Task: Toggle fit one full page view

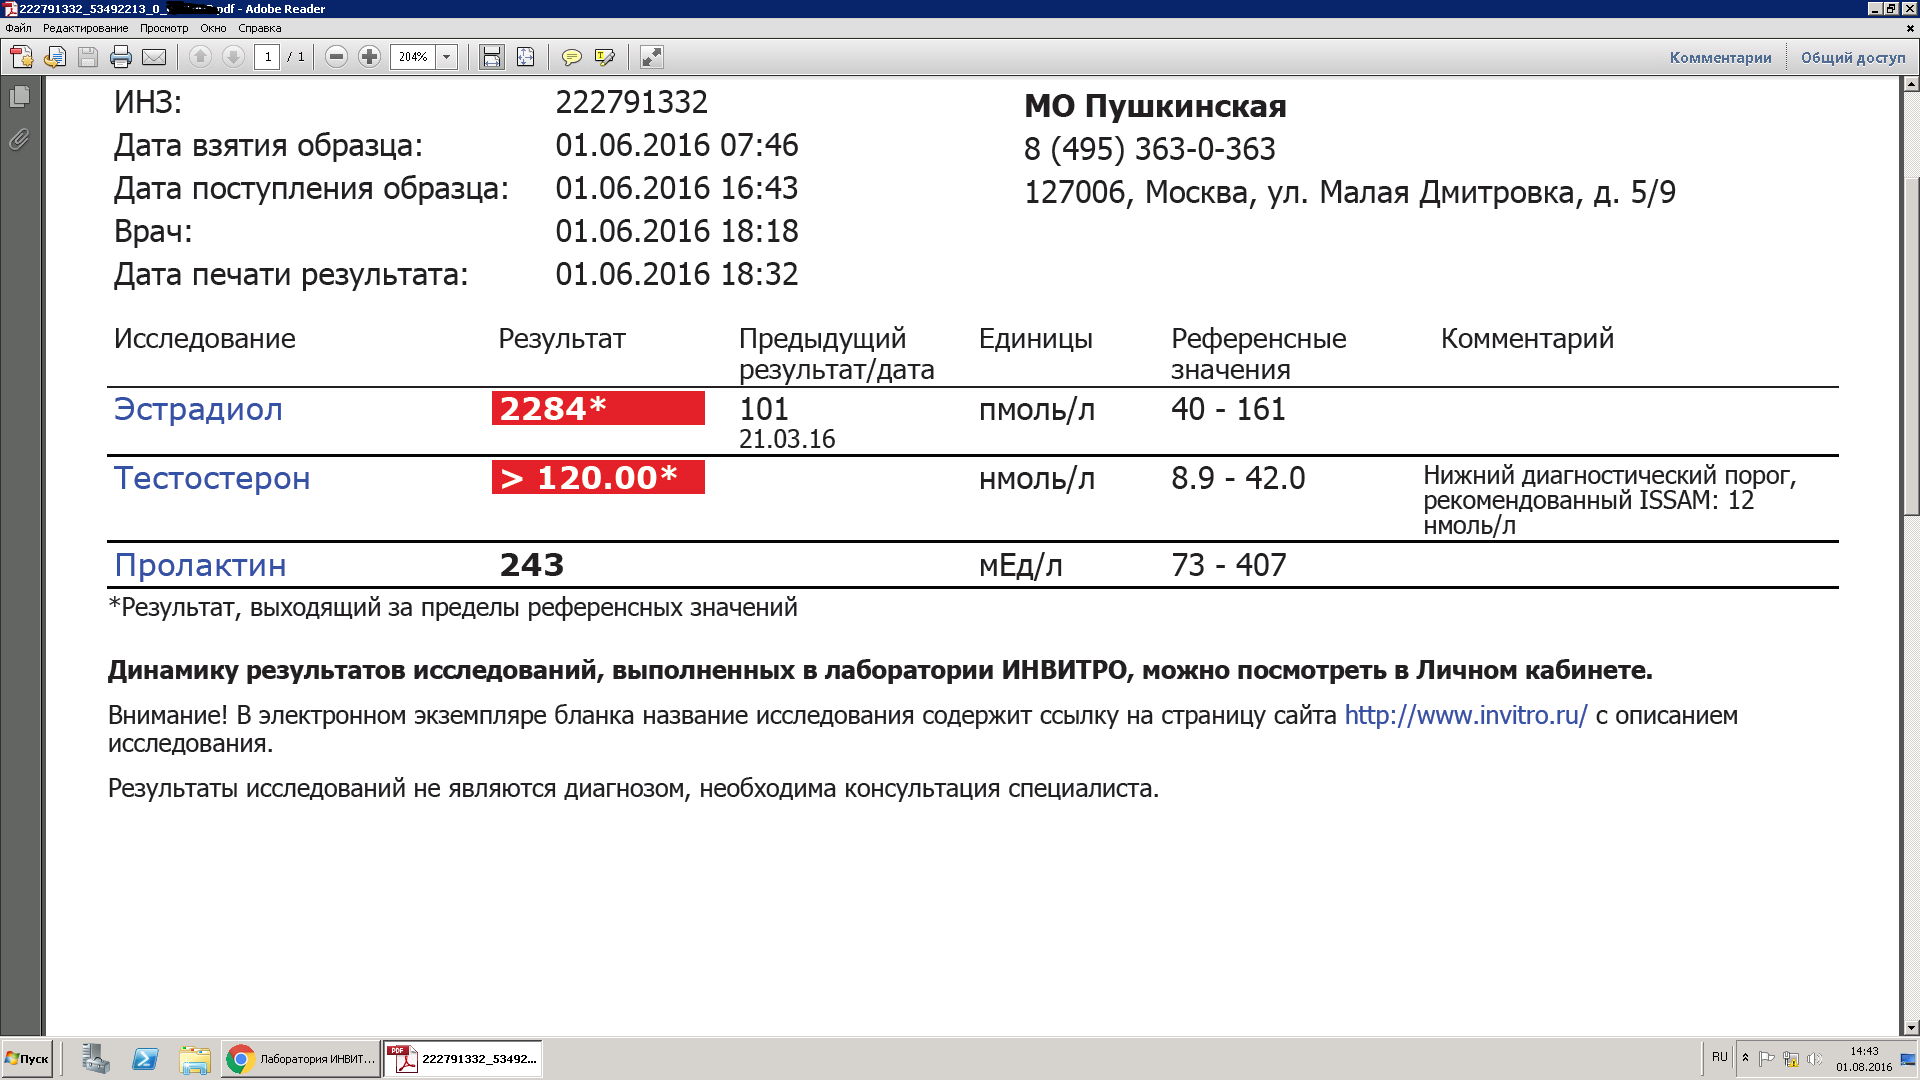Action: pos(525,57)
